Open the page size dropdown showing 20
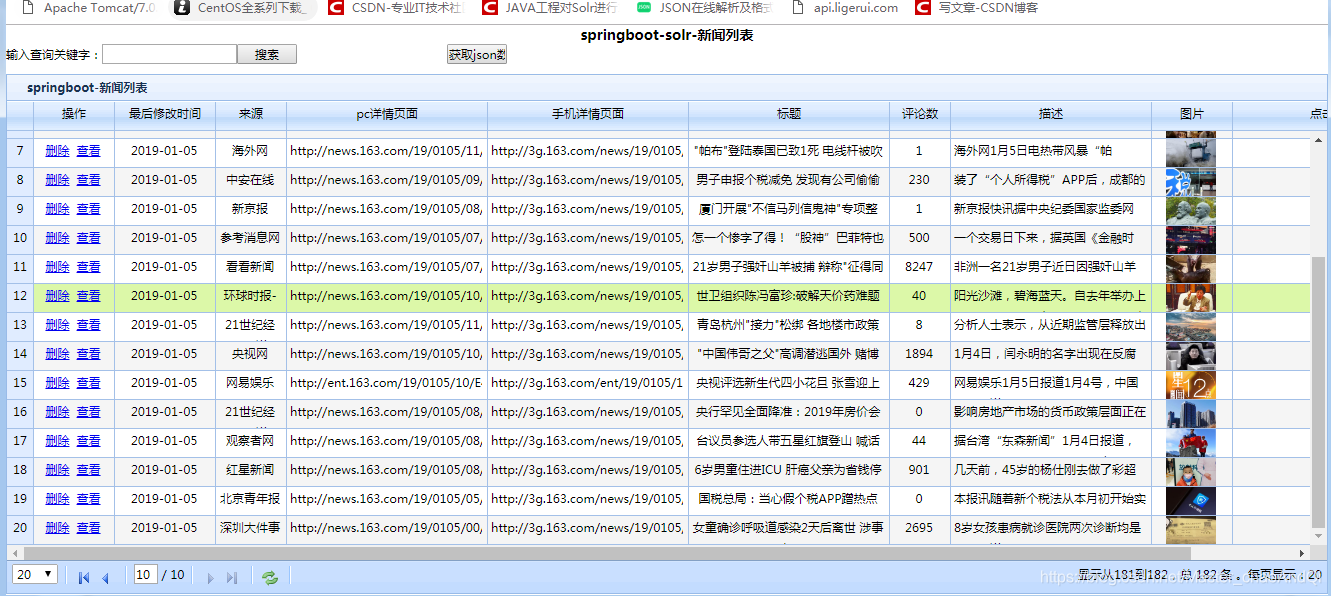Image resolution: width=1331 pixels, height=596 pixels. click(x=35, y=574)
